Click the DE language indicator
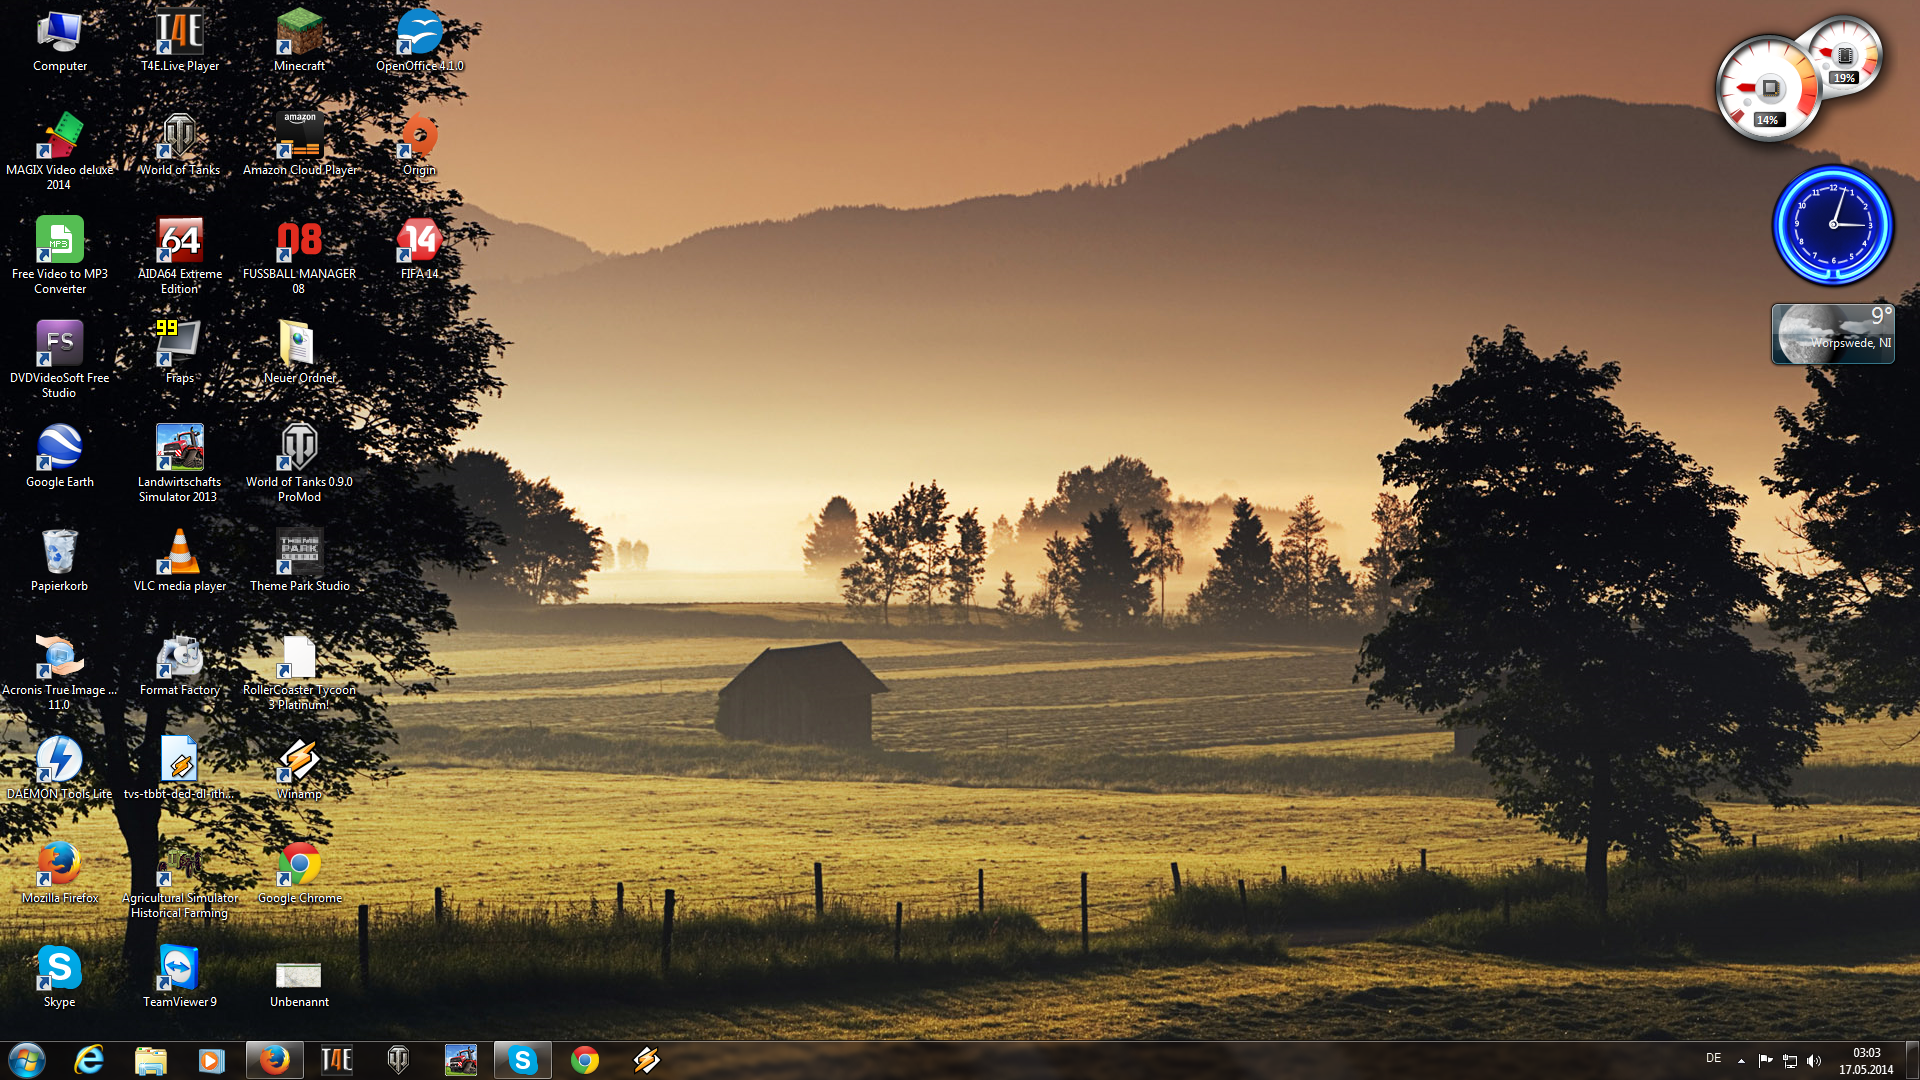Viewport: 1920px width, 1080px height. pos(1713,1058)
